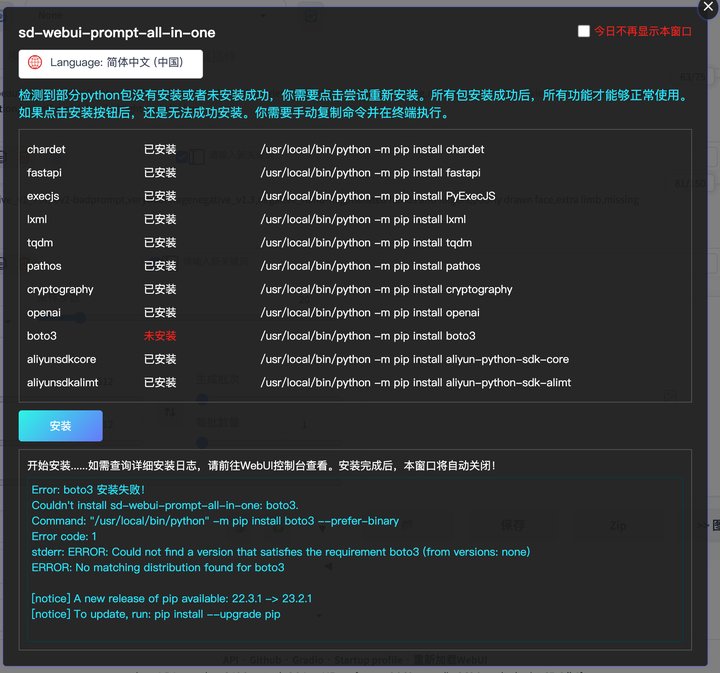Click the pip install boto3 command
This screenshot has width=720, height=673.
[368, 336]
